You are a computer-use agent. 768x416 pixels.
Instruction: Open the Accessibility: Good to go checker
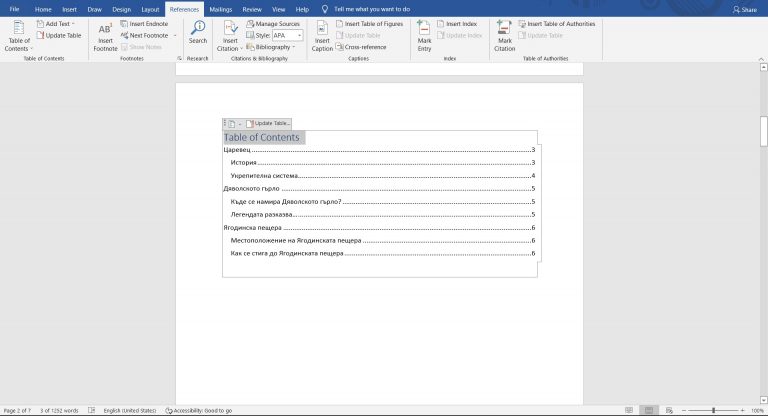pos(198,411)
